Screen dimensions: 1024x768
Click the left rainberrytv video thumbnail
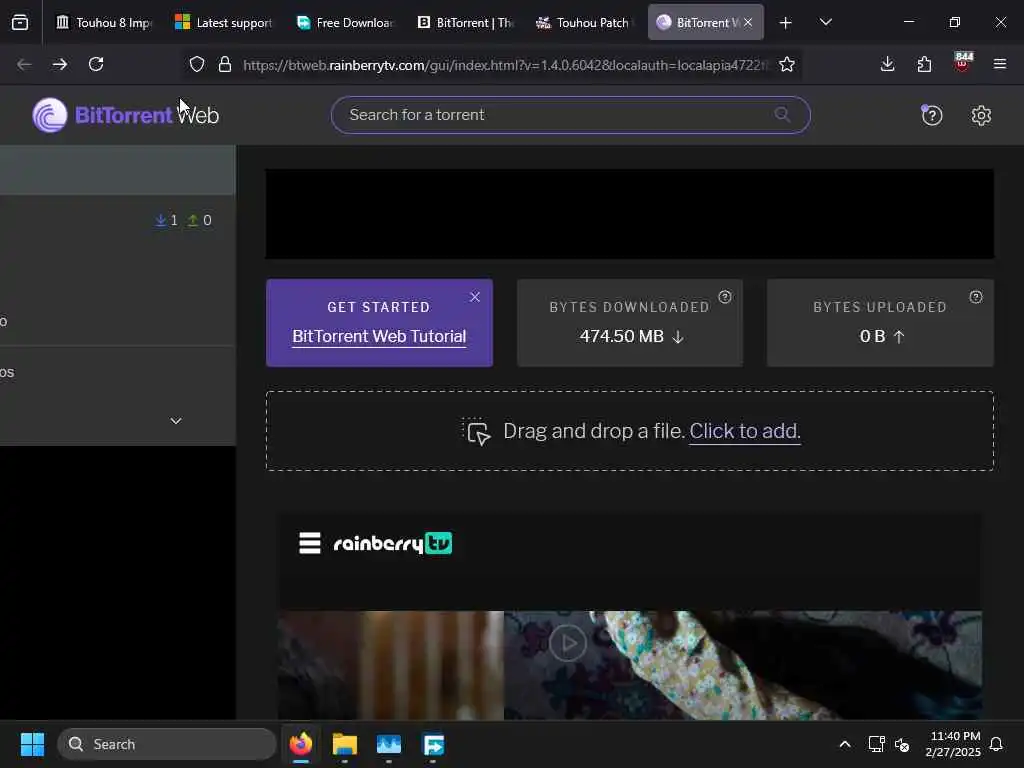pyautogui.click(x=391, y=665)
